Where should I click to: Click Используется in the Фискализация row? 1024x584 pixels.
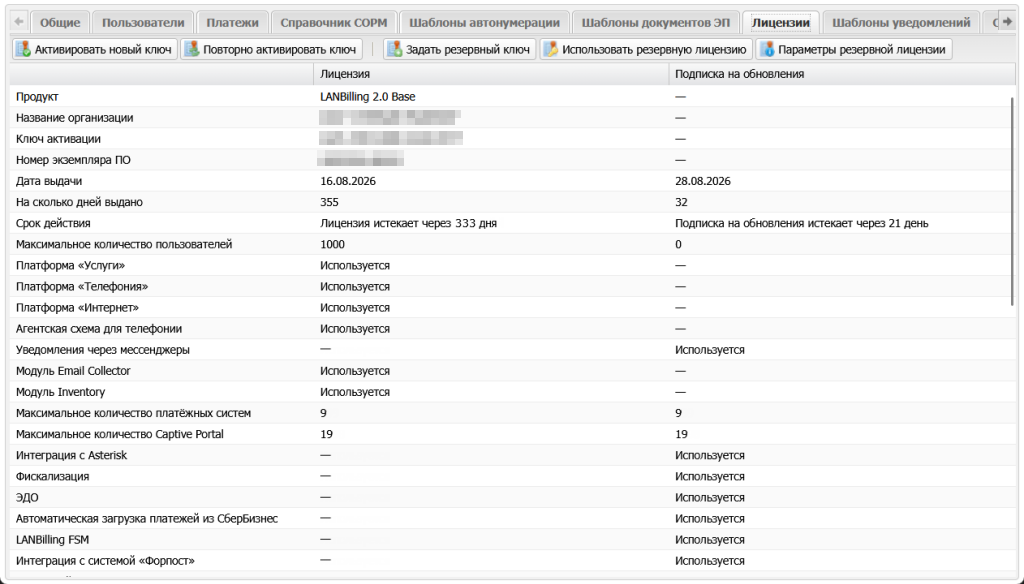709,476
